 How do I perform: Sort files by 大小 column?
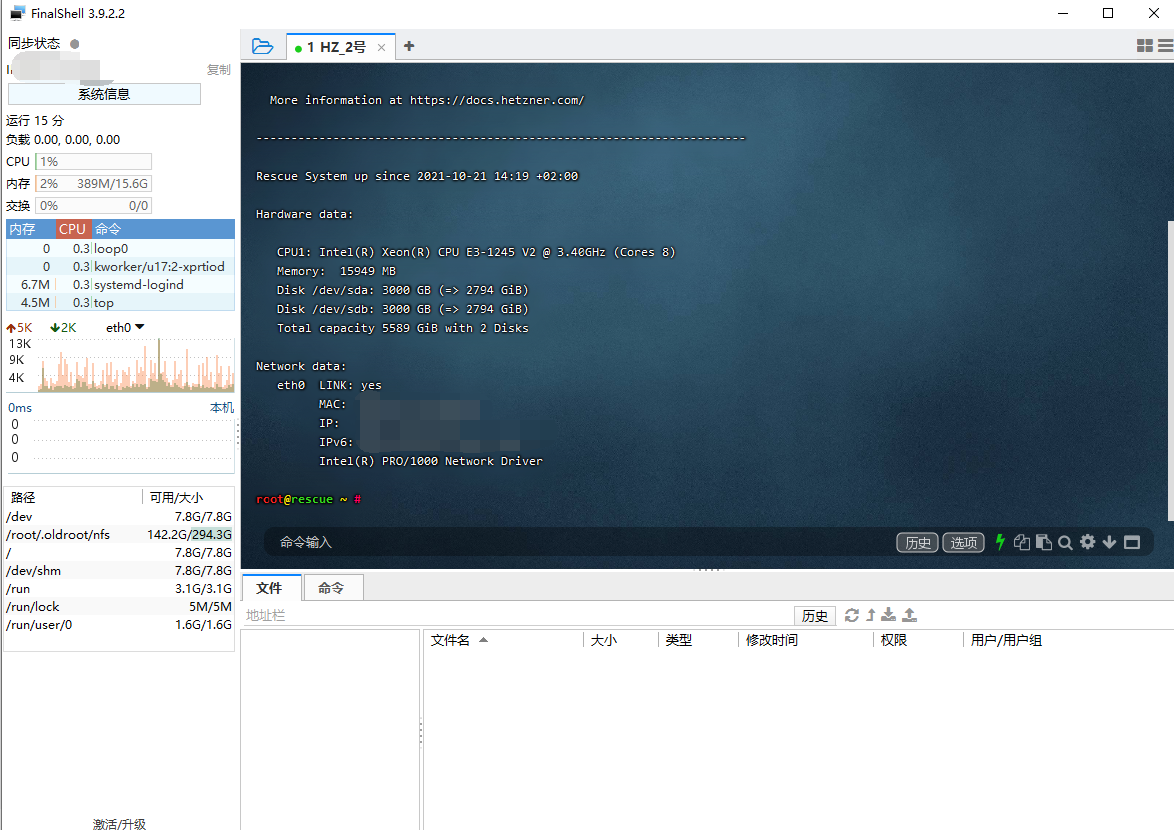621,641
